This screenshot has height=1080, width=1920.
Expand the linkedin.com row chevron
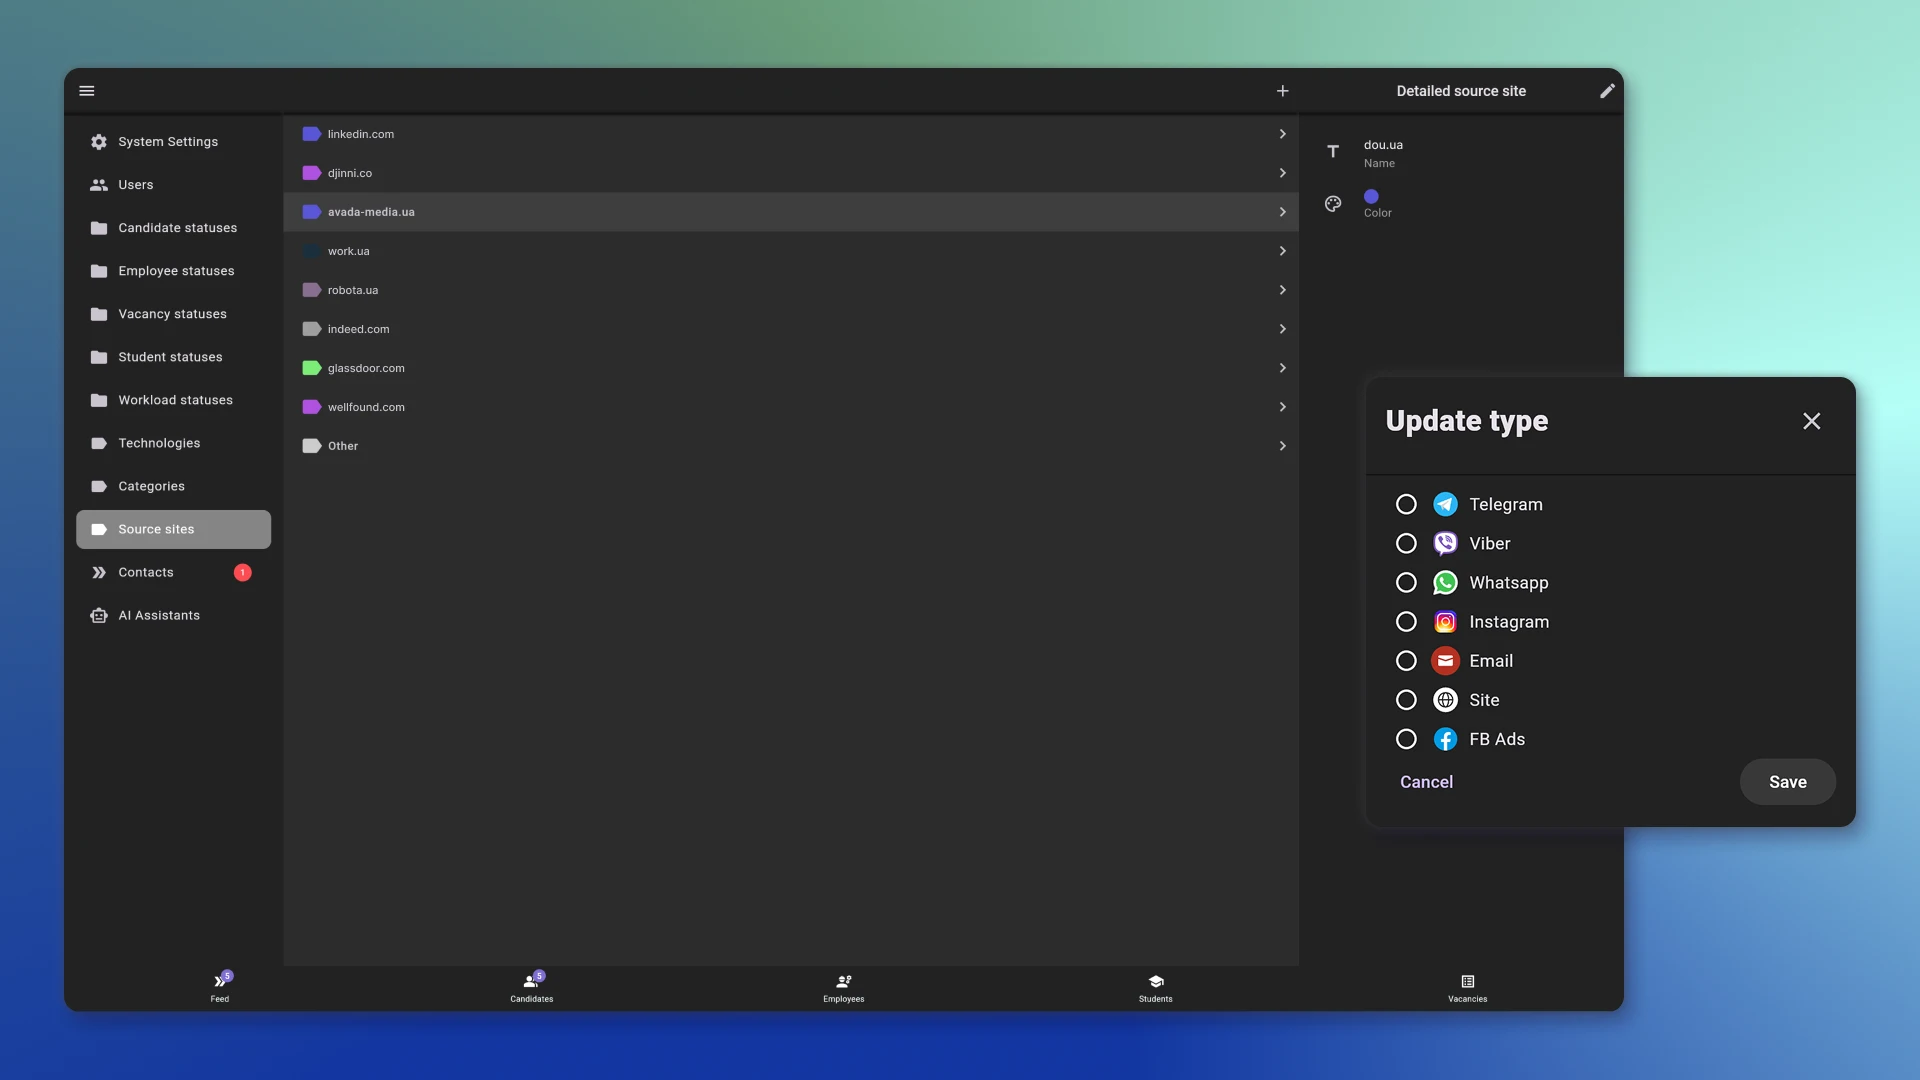coord(1282,134)
